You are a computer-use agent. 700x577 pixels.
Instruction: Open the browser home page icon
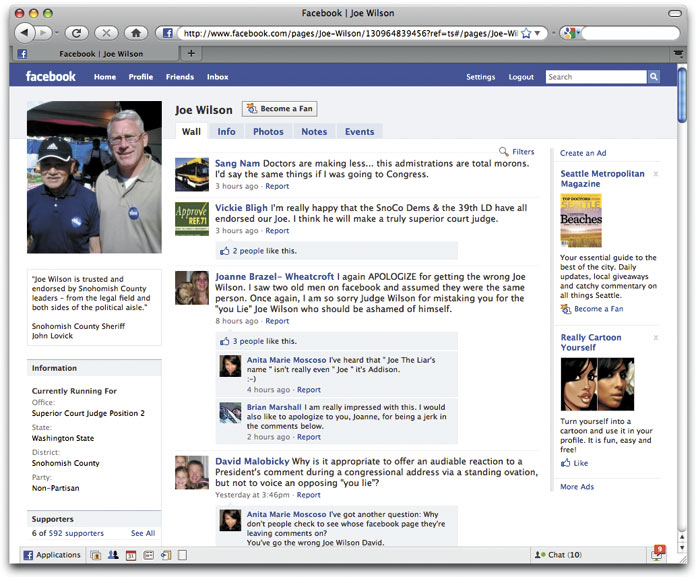point(136,33)
